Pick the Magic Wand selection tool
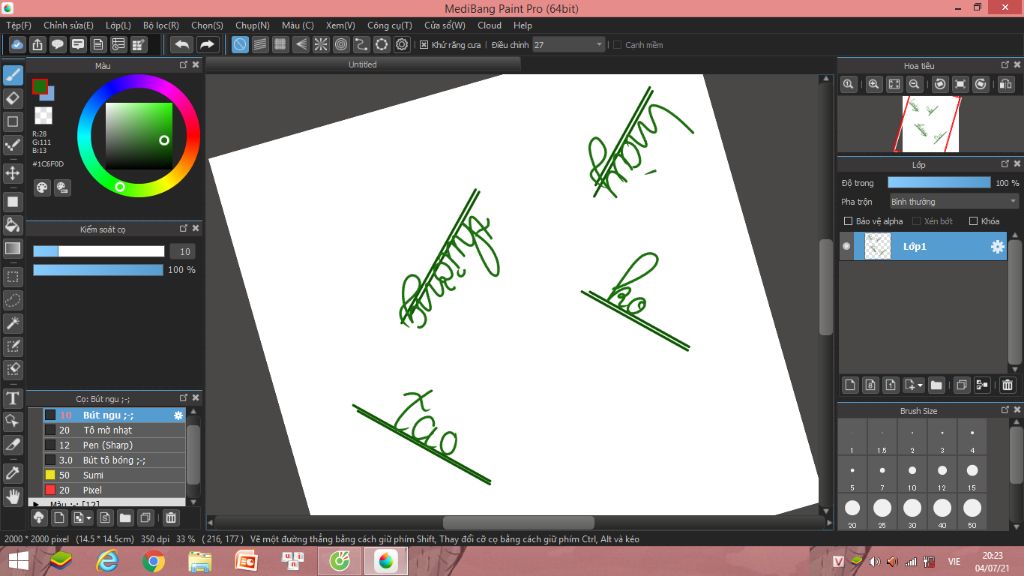The image size is (1024, 576). click(x=13, y=323)
